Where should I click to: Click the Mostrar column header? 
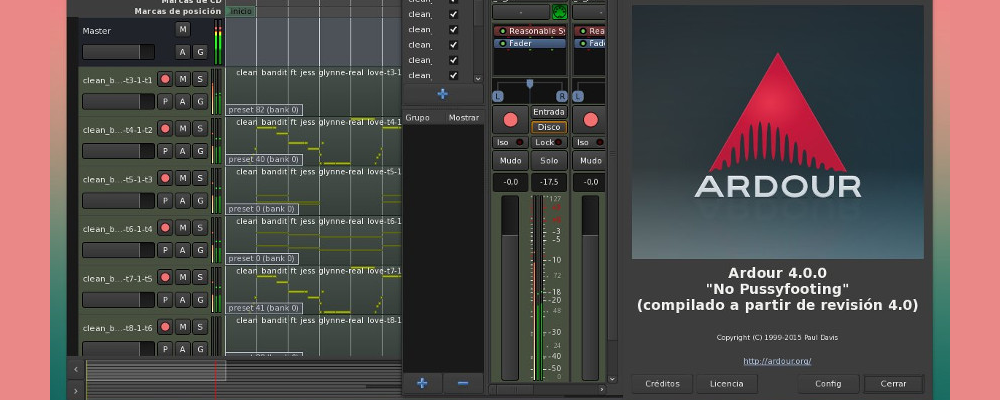coord(464,117)
